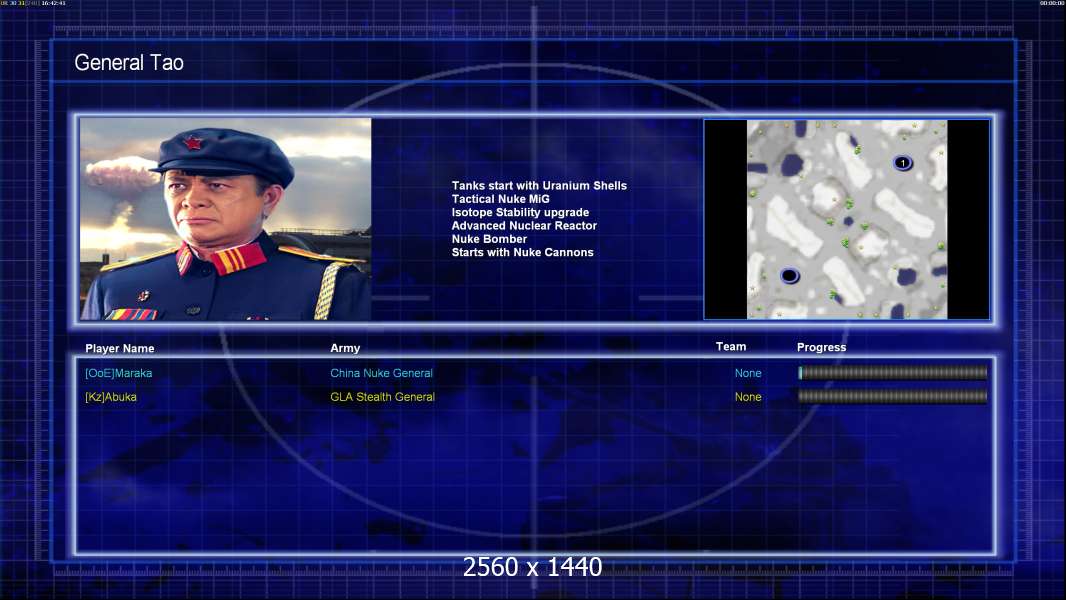Select player [Kz]Abuka
Image resolution: width=1066 pixels, height=600 pixels.
pyautogui.click(x=111, y=397)
